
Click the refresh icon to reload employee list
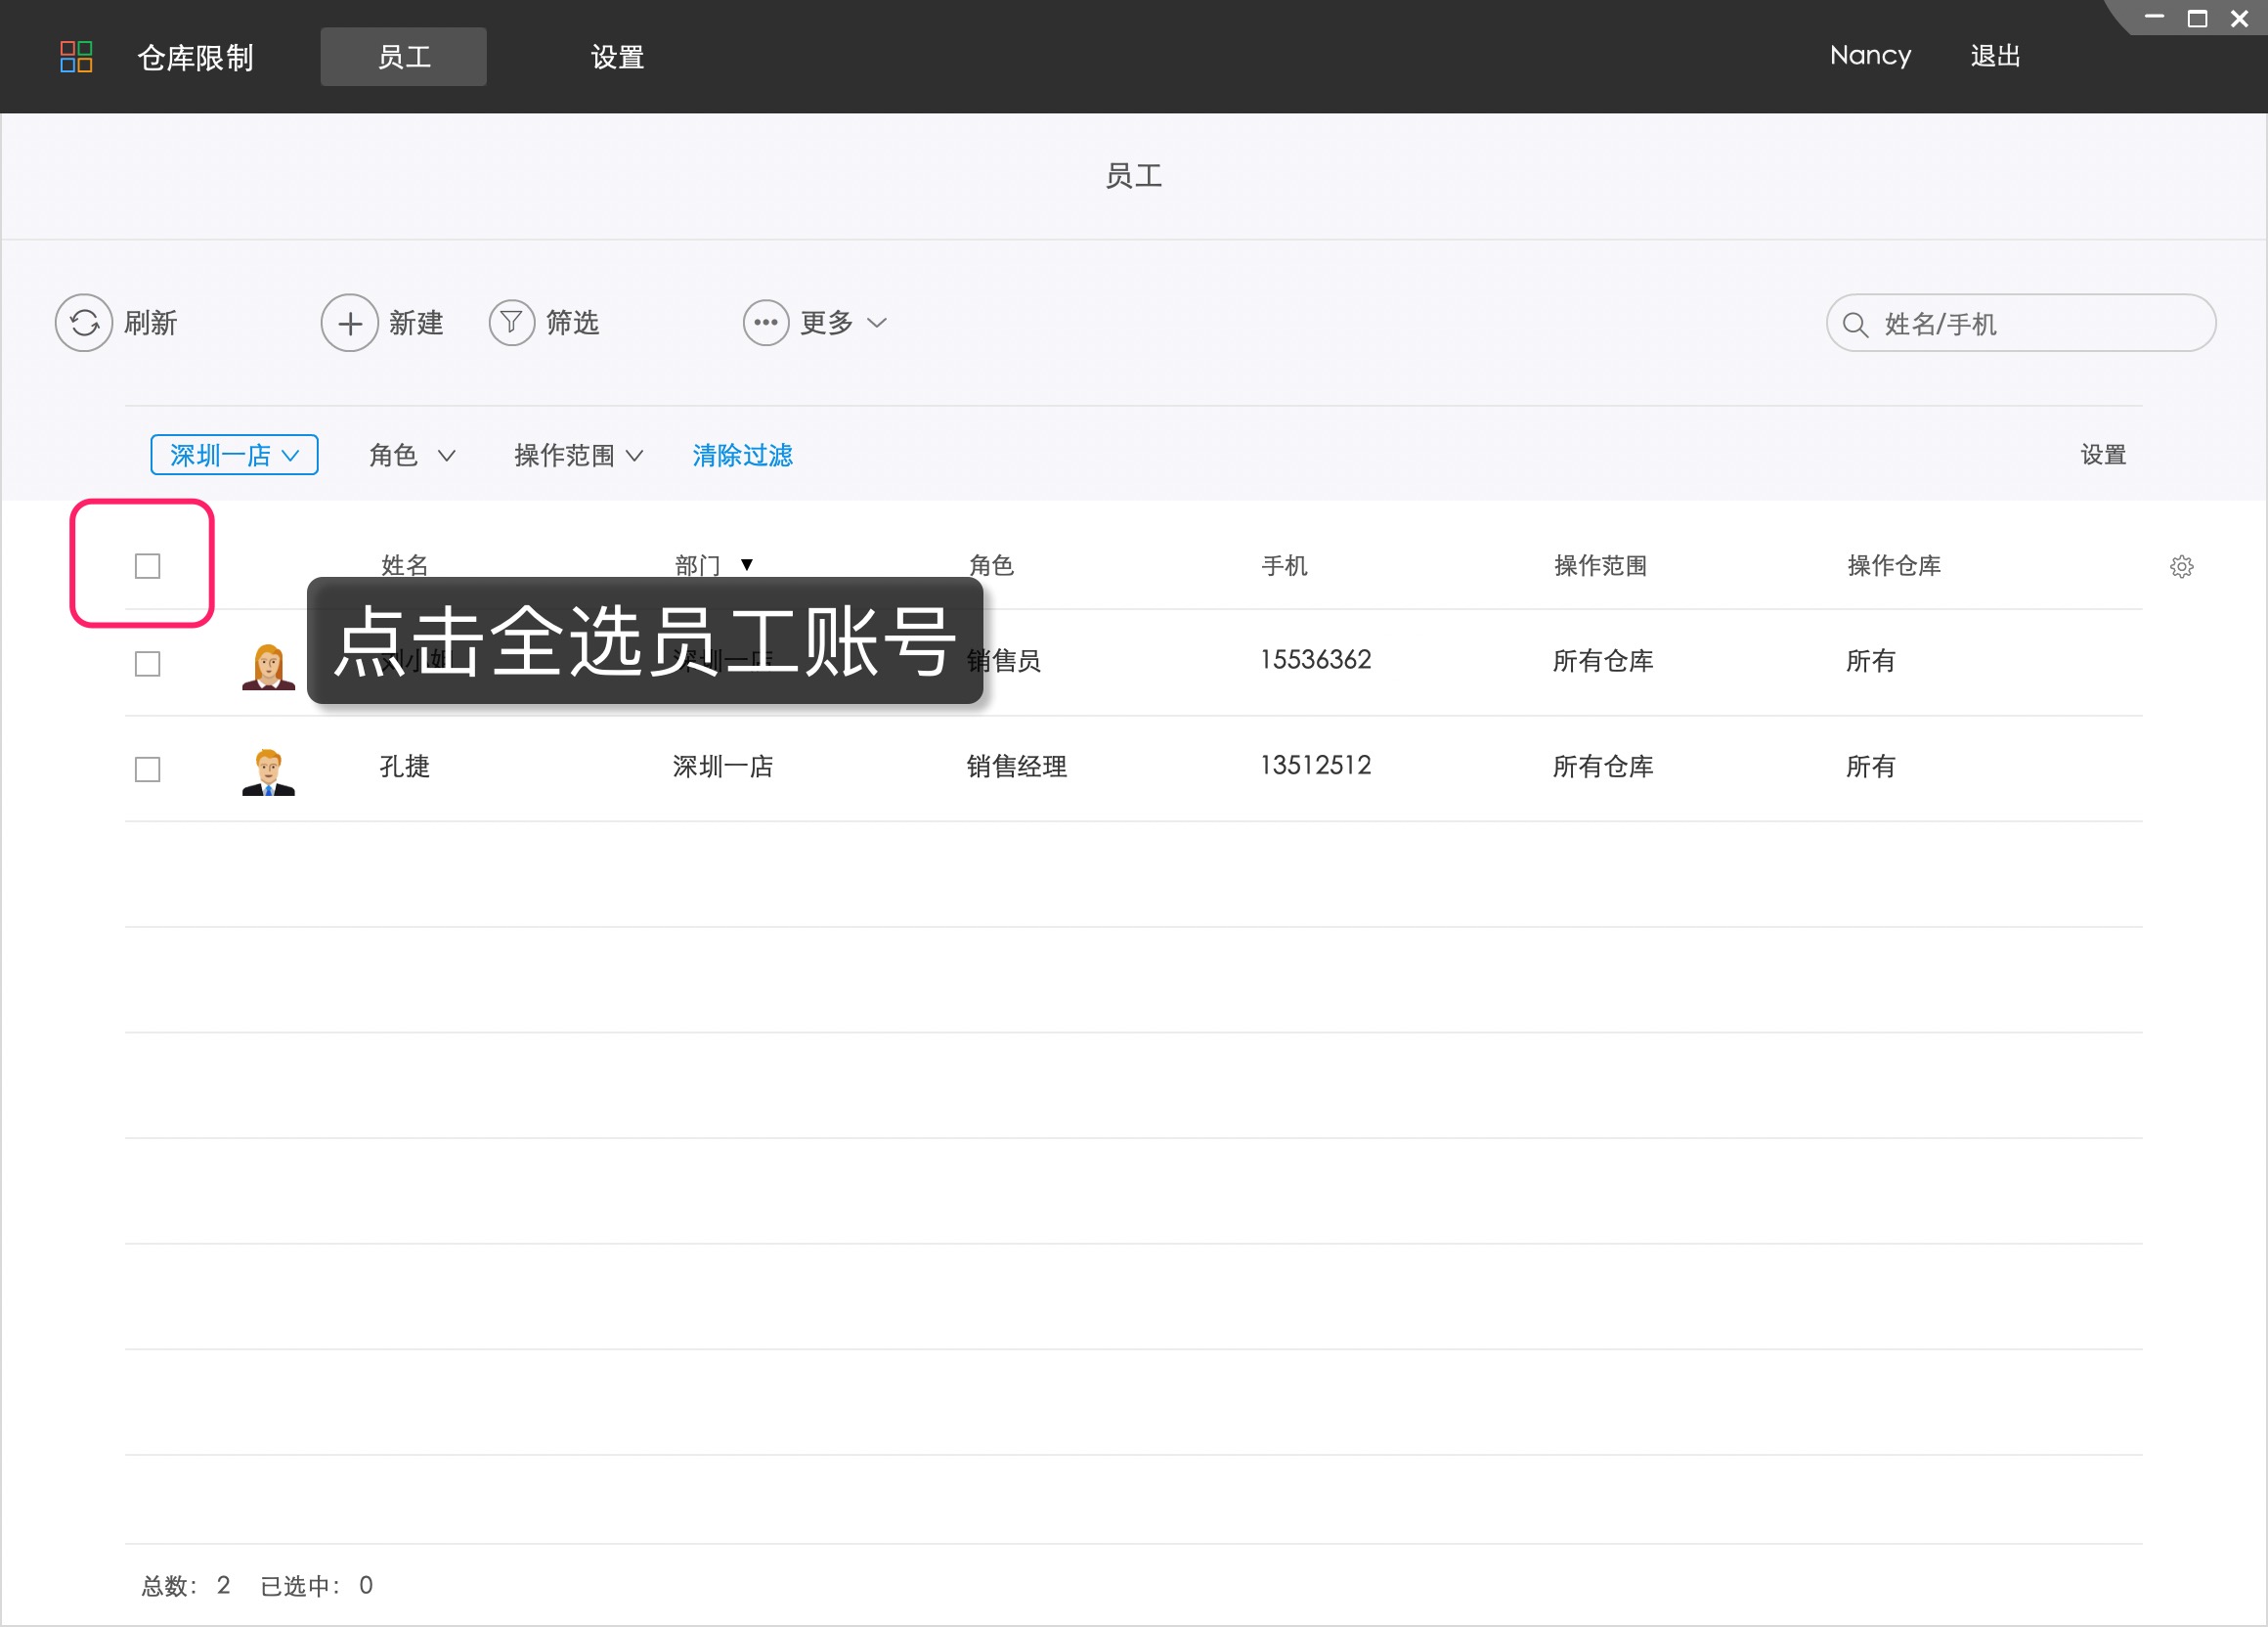click(x=84, y=322)
